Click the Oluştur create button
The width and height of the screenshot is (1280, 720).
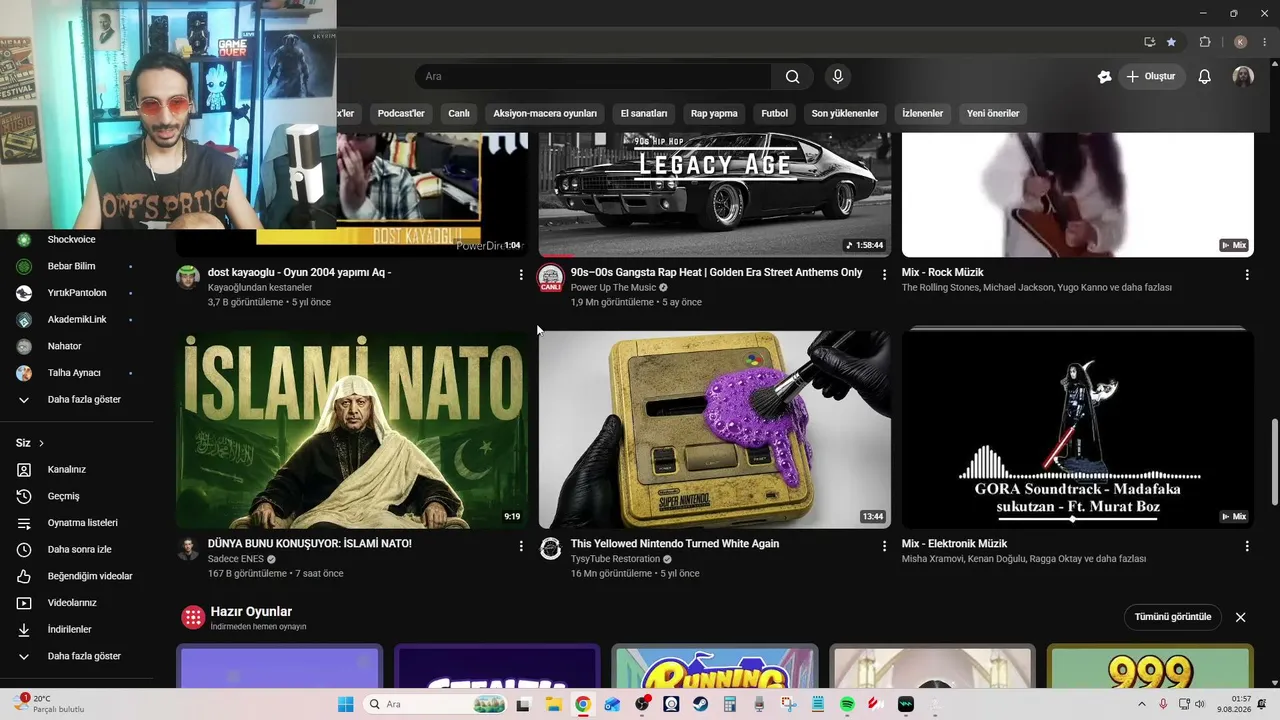pos(1151,77)
